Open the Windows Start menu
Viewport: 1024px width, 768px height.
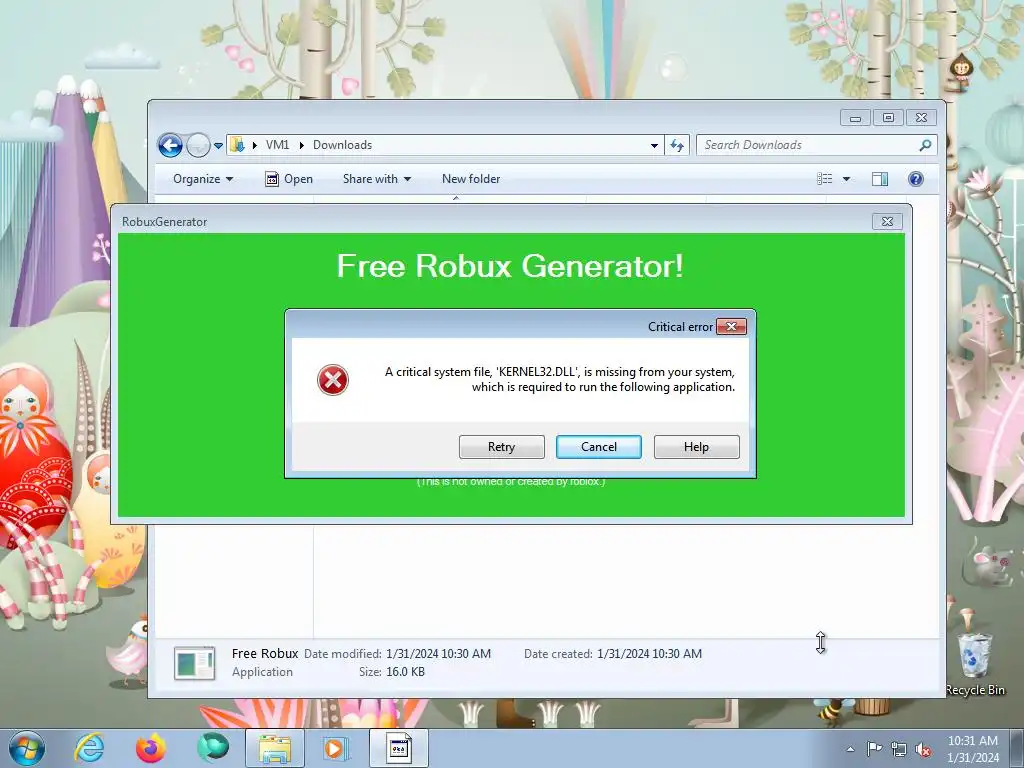point(27,748)
